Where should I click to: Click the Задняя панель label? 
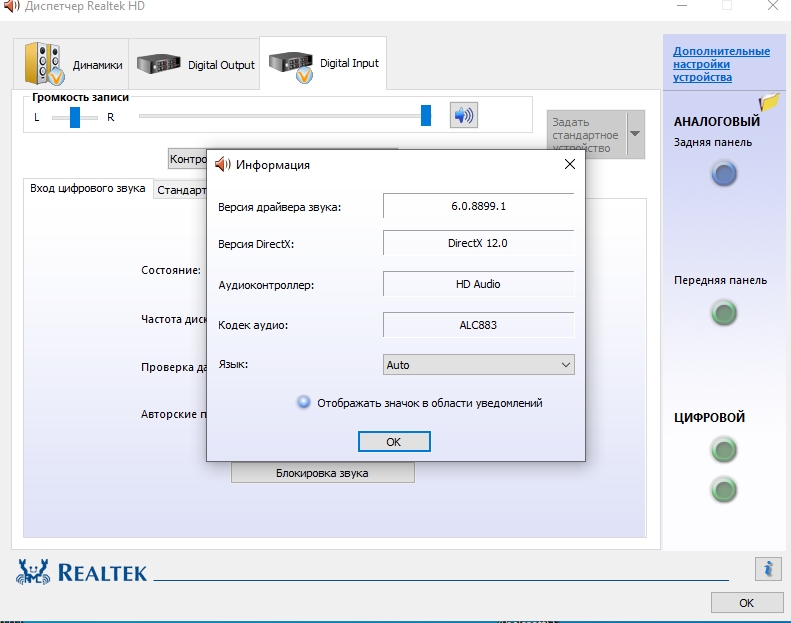click(713, 143)
